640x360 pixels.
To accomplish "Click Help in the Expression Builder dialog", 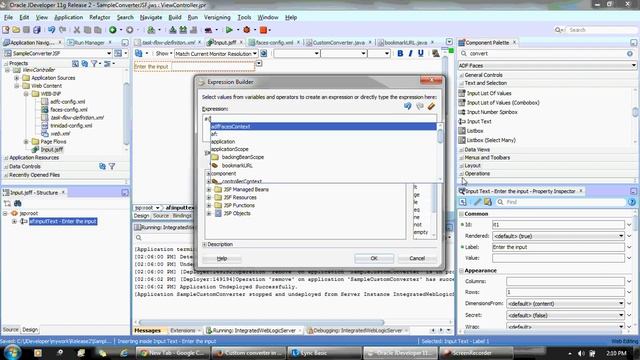I will tap(222, 258).
